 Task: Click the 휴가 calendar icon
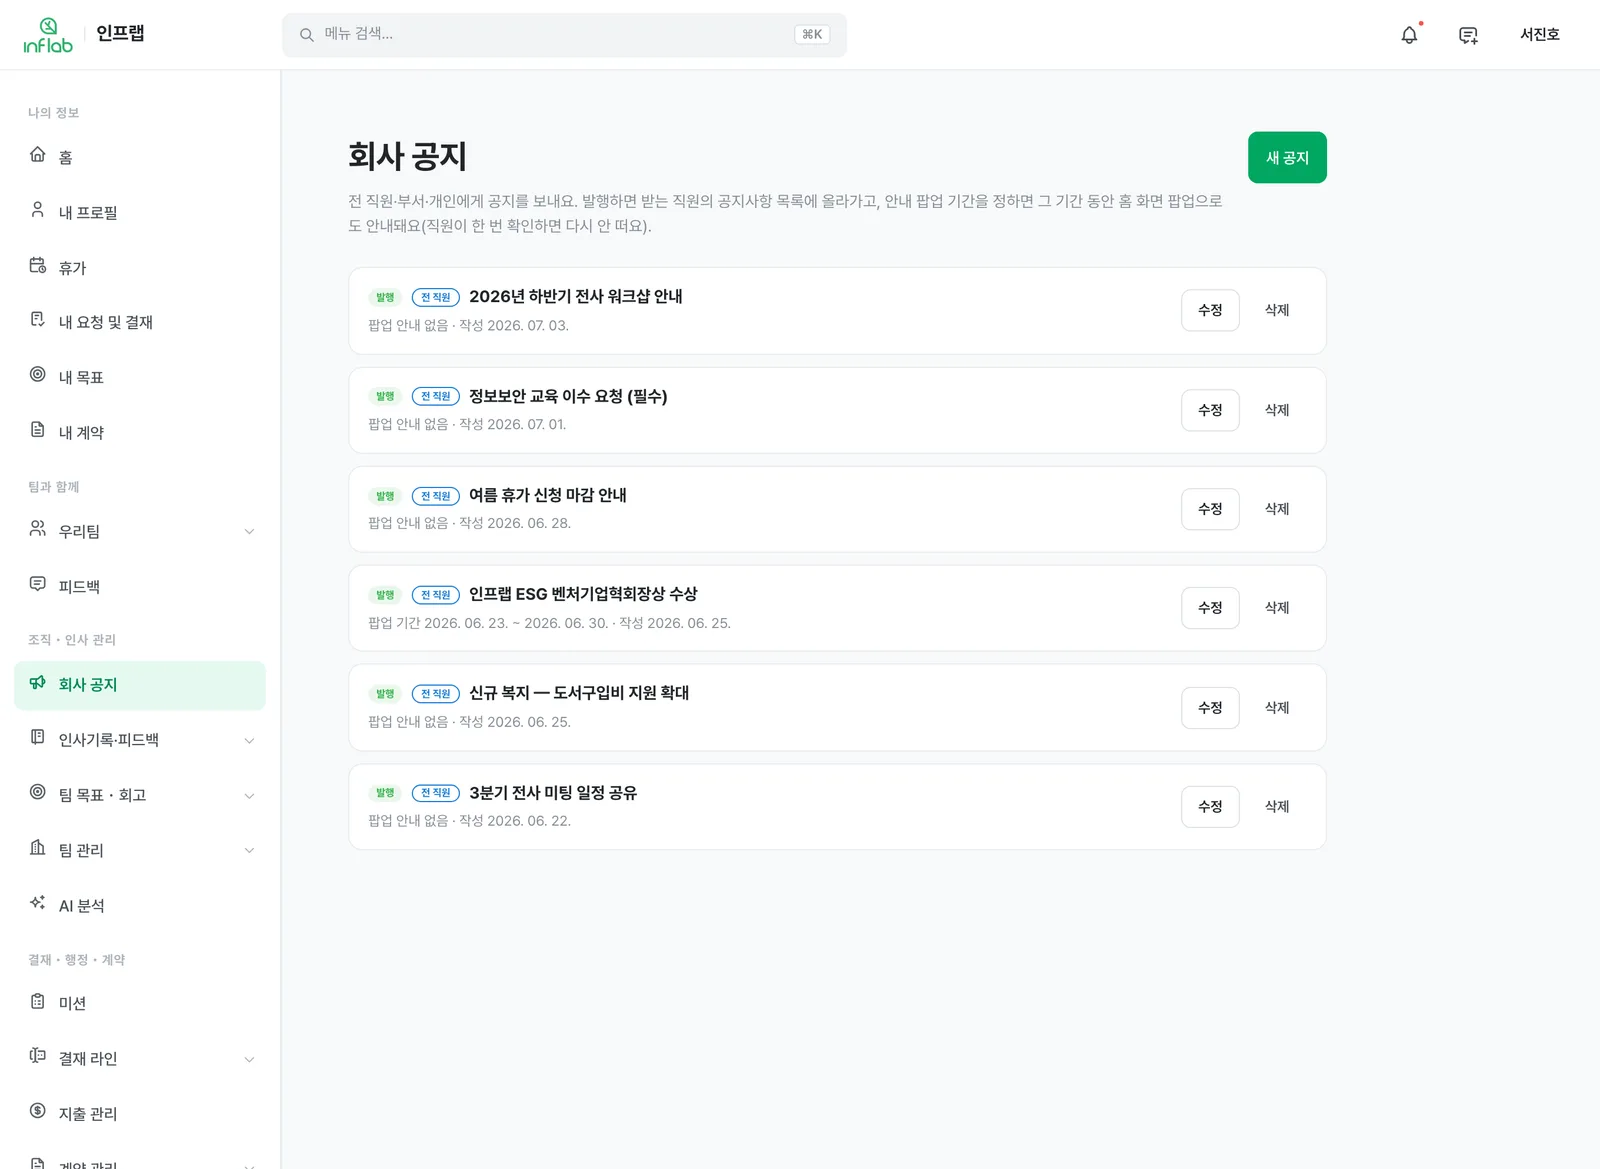coord(38,266)
